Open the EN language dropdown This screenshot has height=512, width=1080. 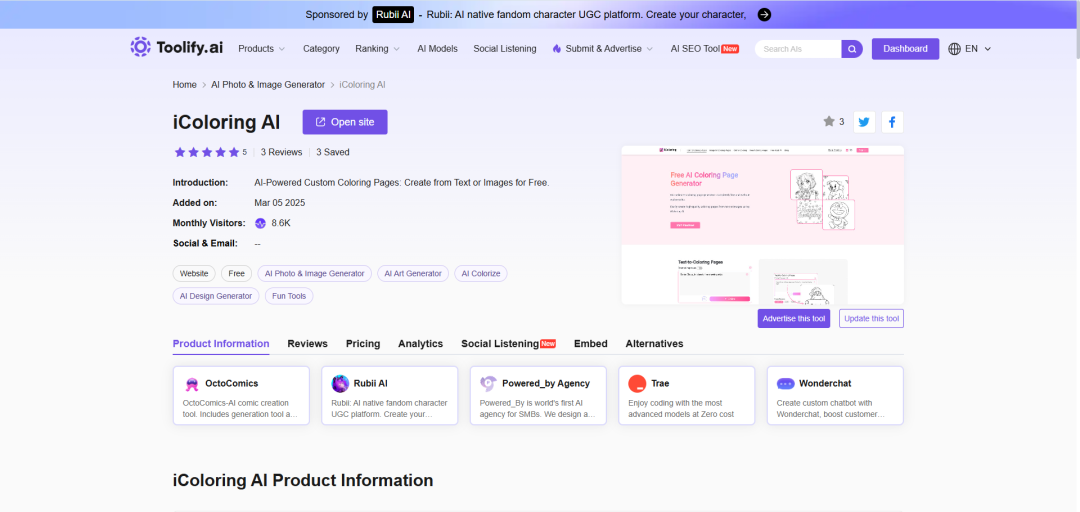coord(978,49)
